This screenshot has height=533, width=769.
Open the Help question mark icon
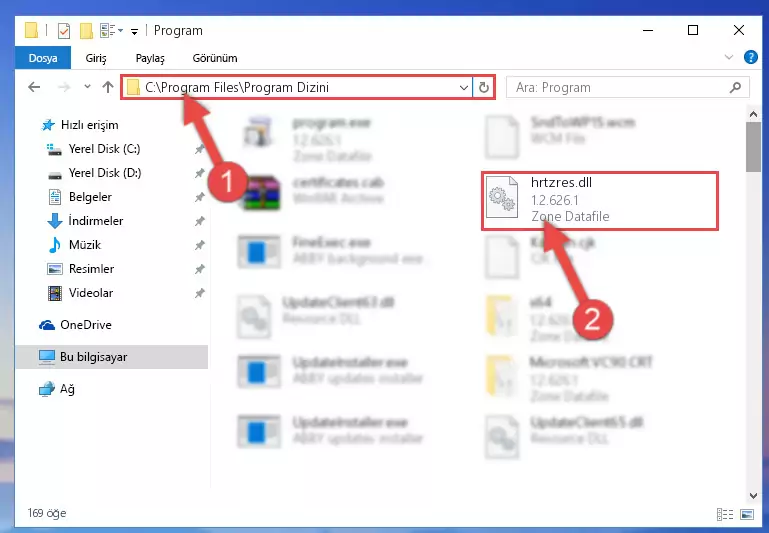750,57
